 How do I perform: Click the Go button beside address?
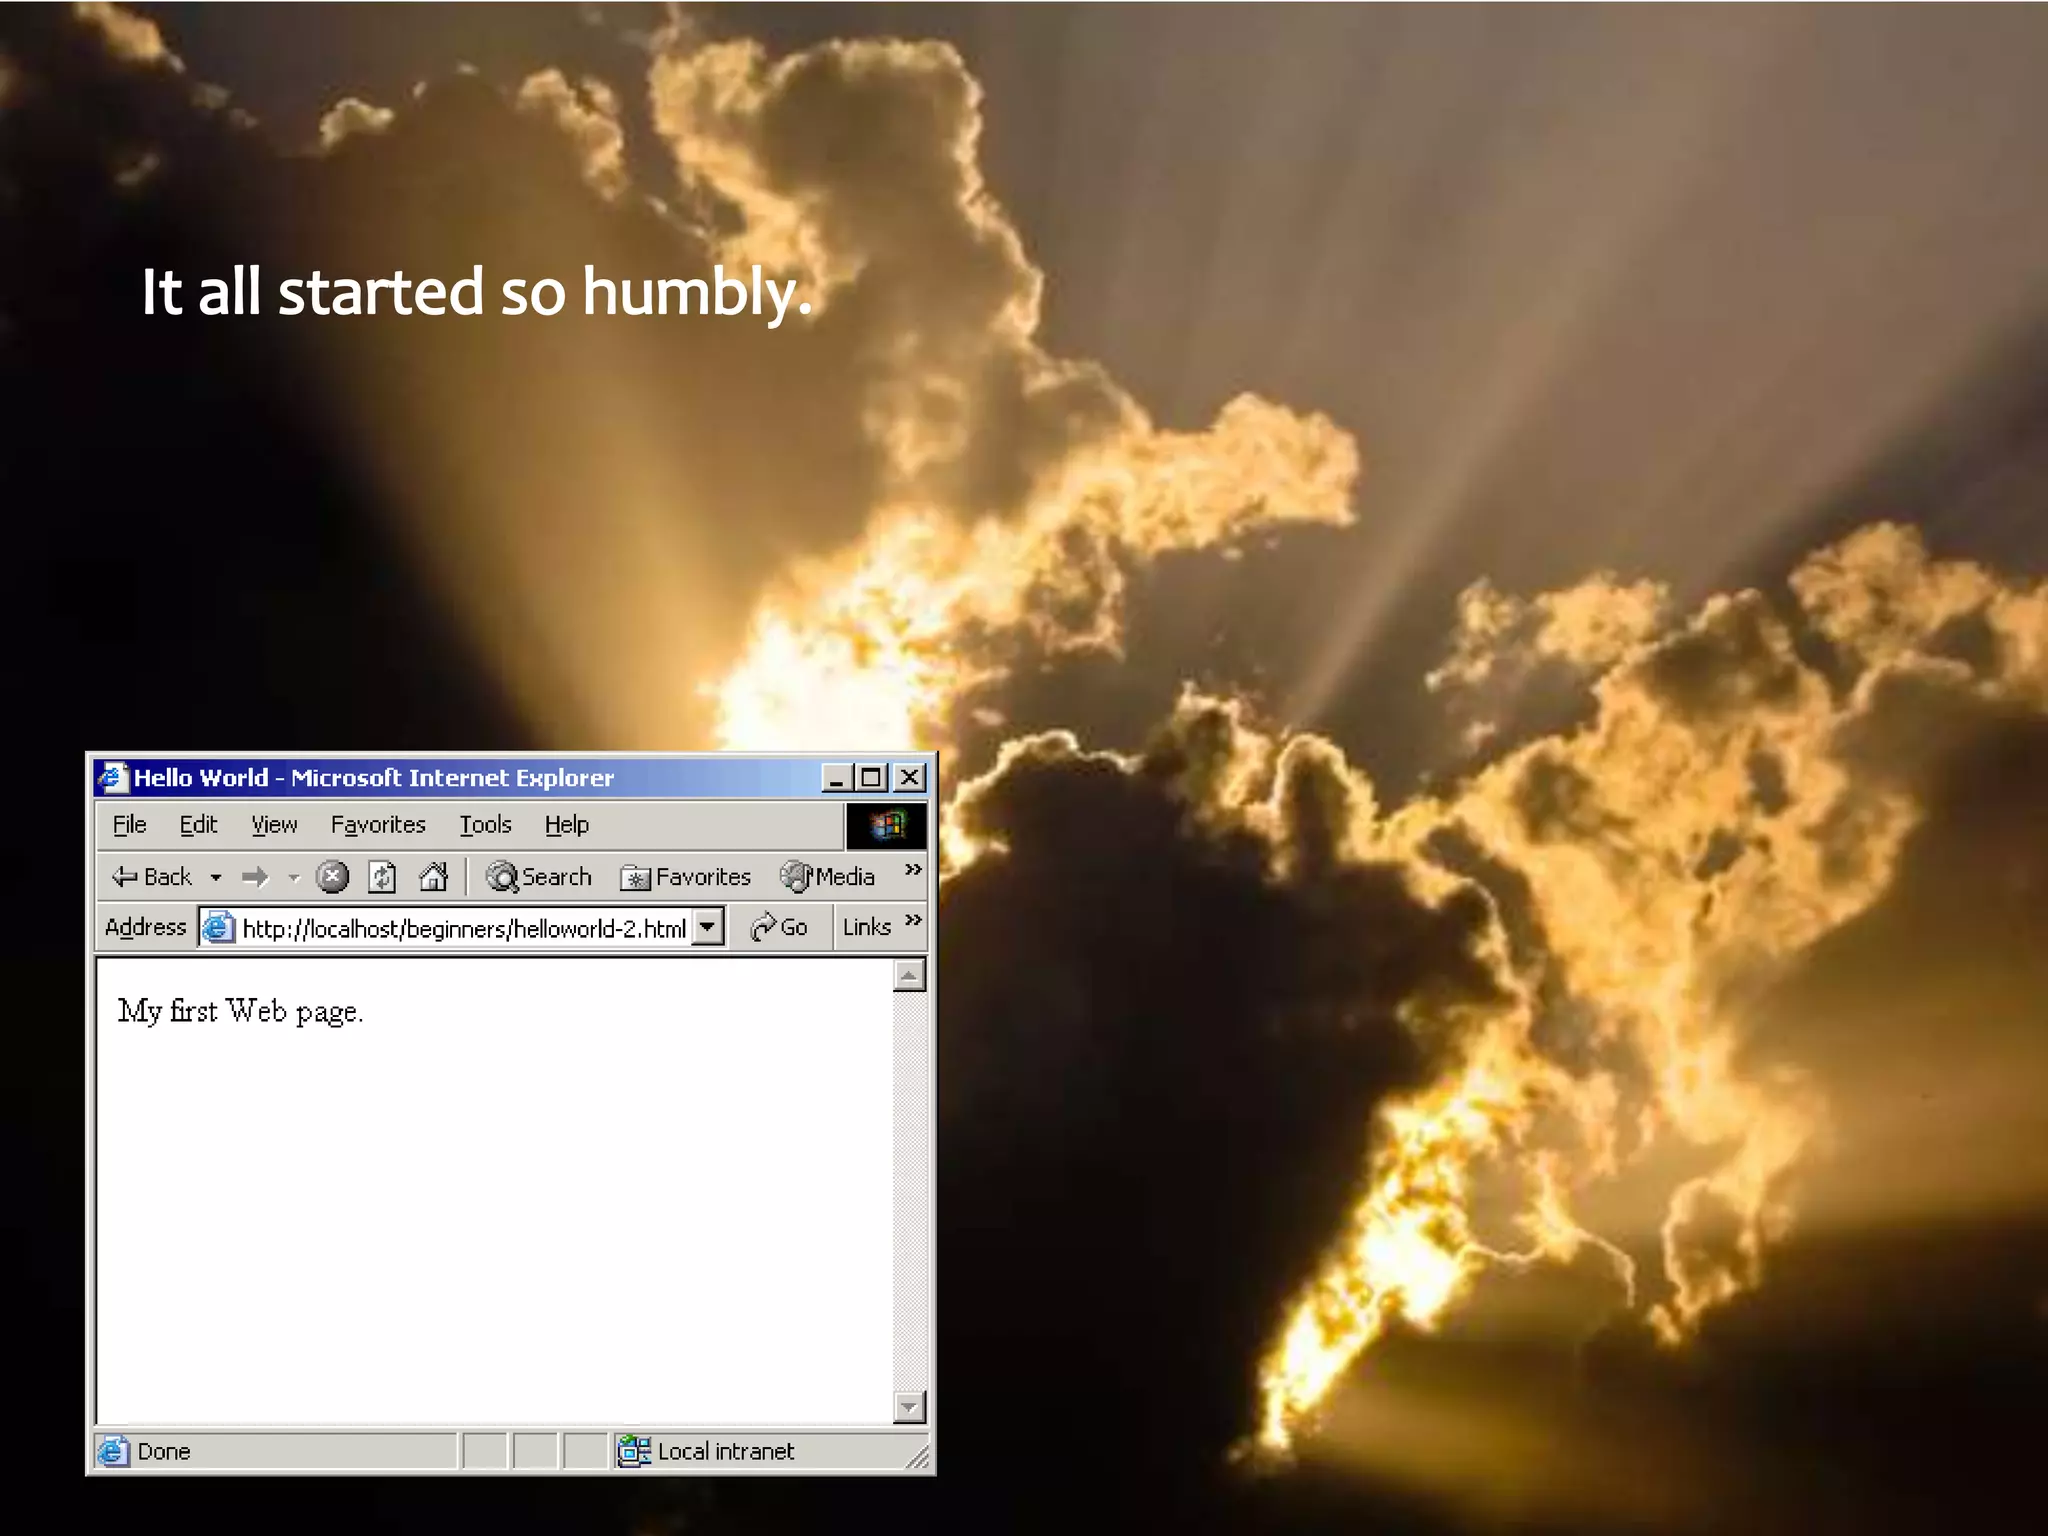[779, 927]
